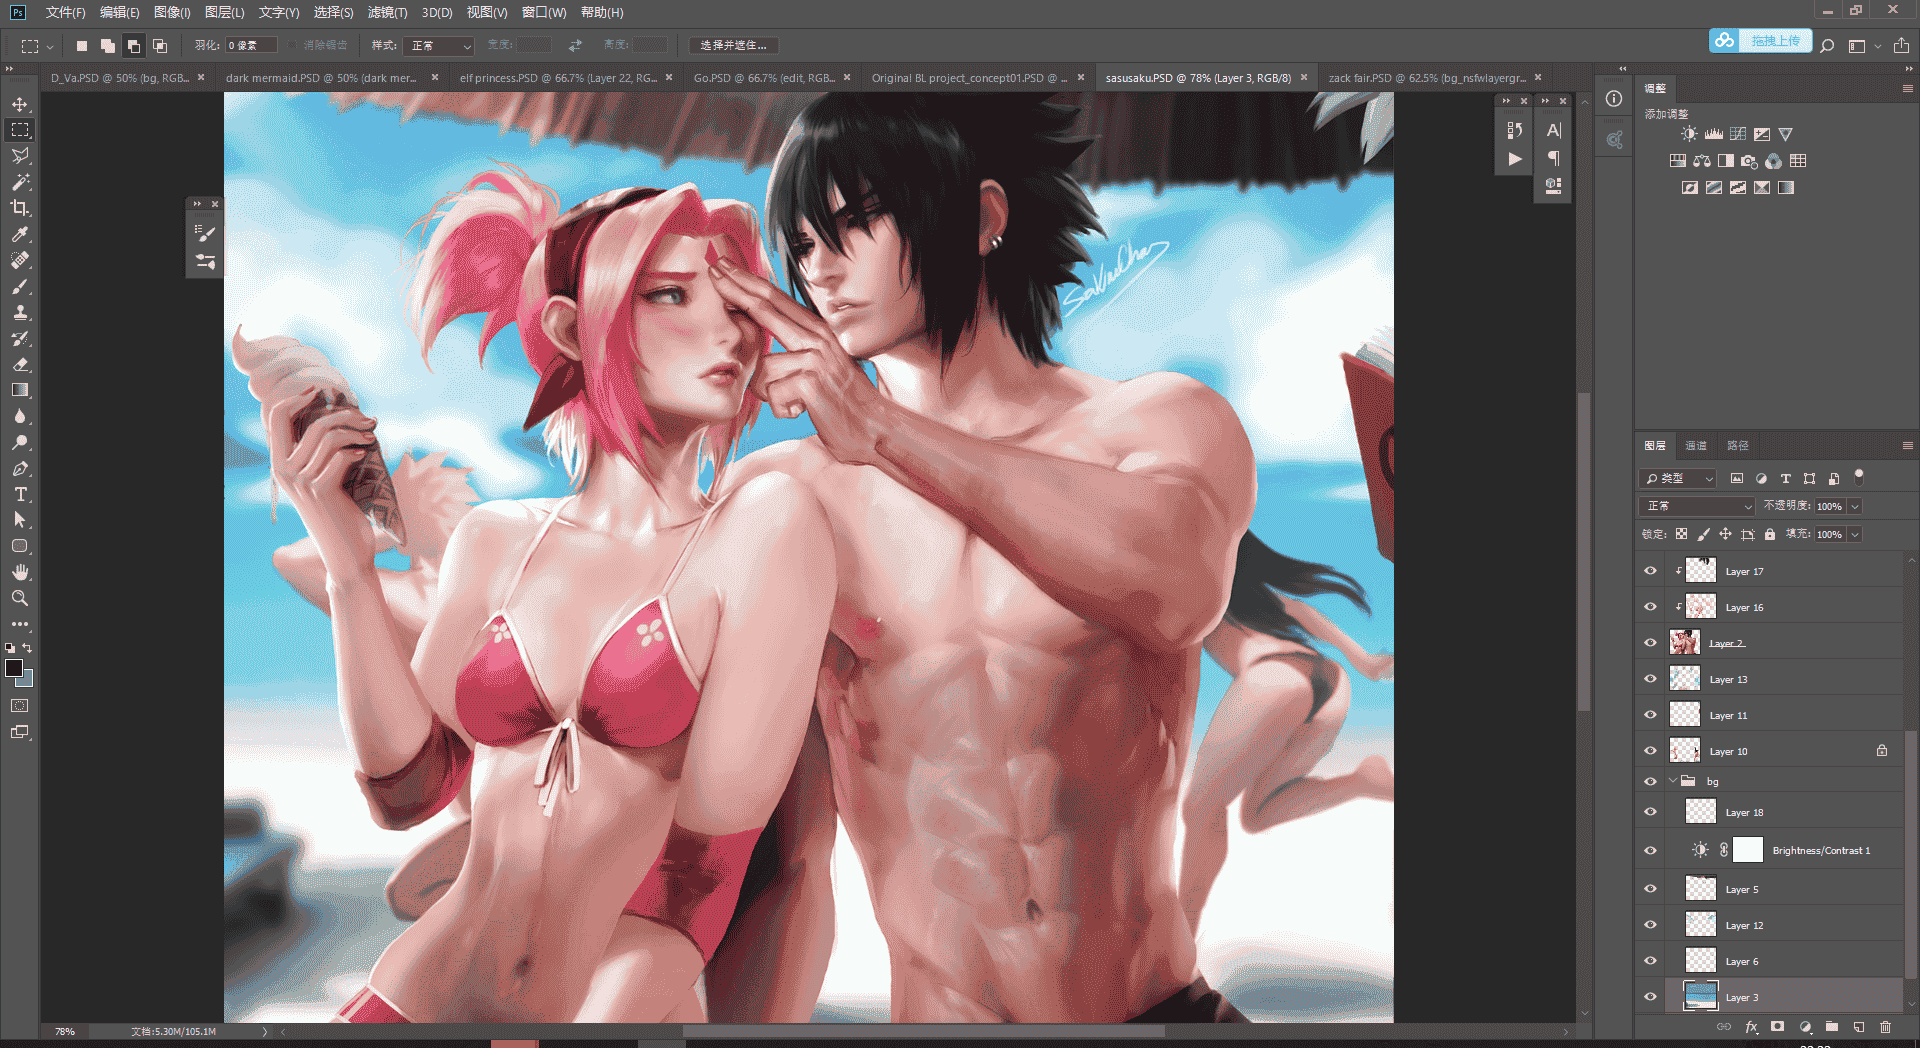
Task: Open the 图层(L) Layer menu
Action: pos(224,12)
